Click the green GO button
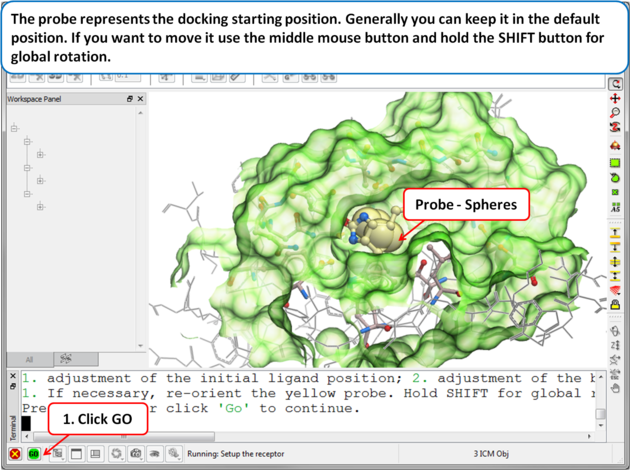The width and height of the screenshot is (630, 470). pos(34,454)
